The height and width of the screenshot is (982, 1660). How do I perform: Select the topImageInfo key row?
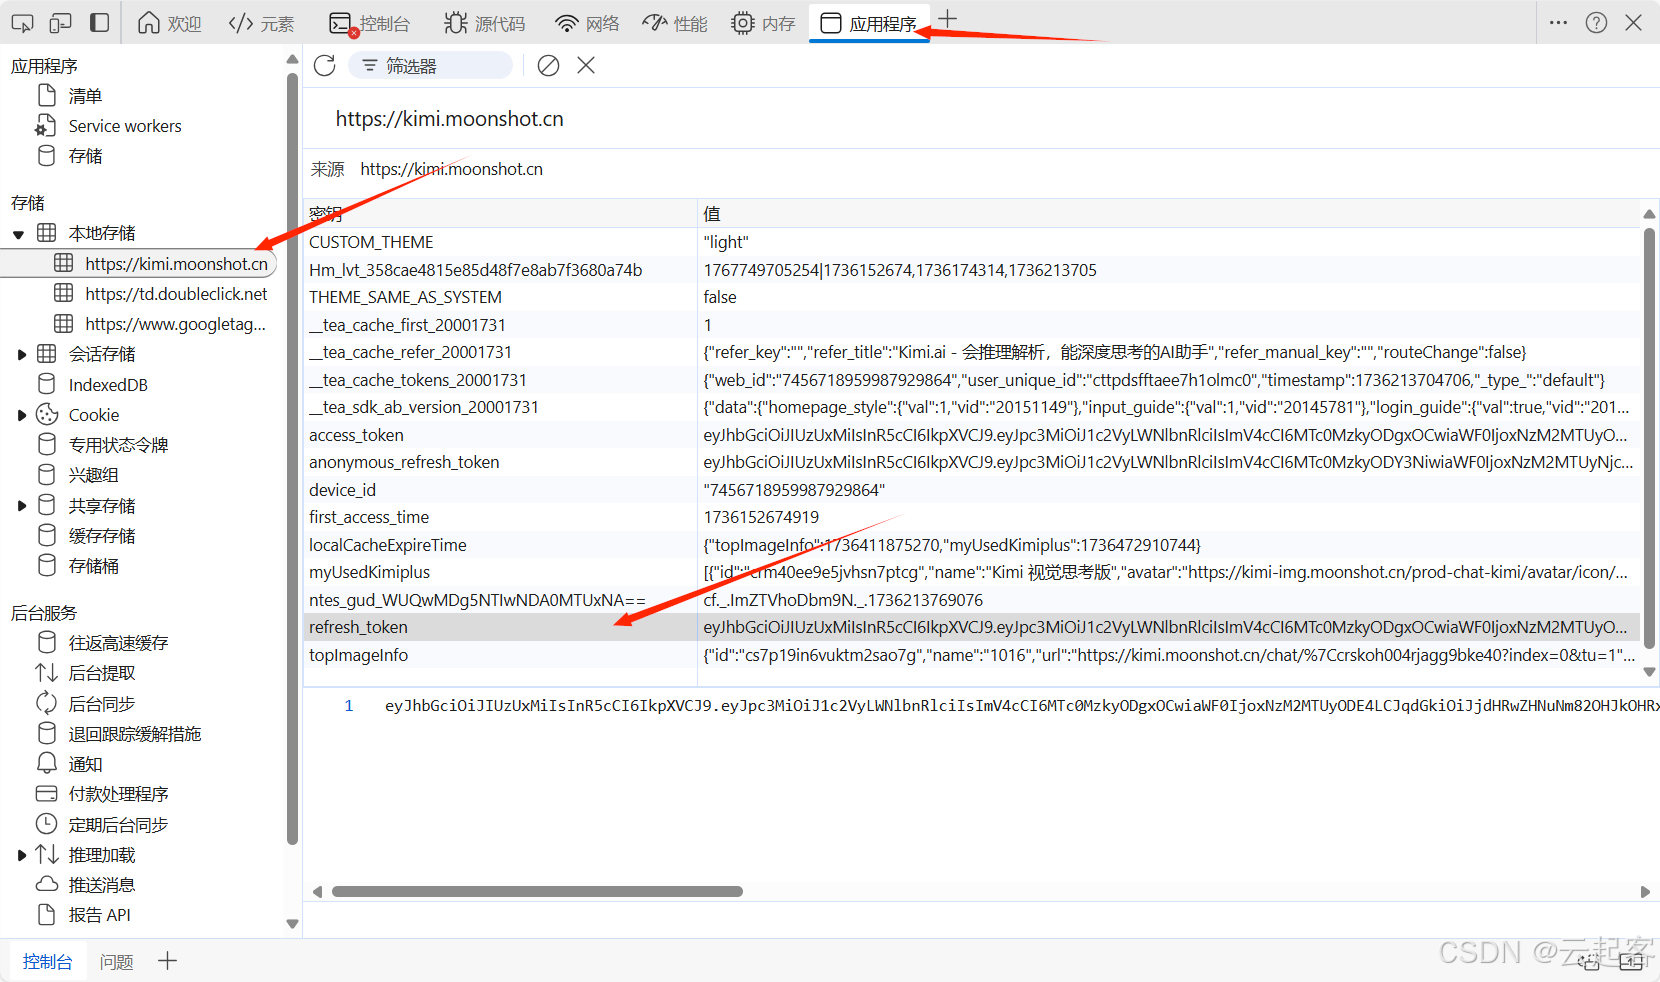[x=971, y=655]
